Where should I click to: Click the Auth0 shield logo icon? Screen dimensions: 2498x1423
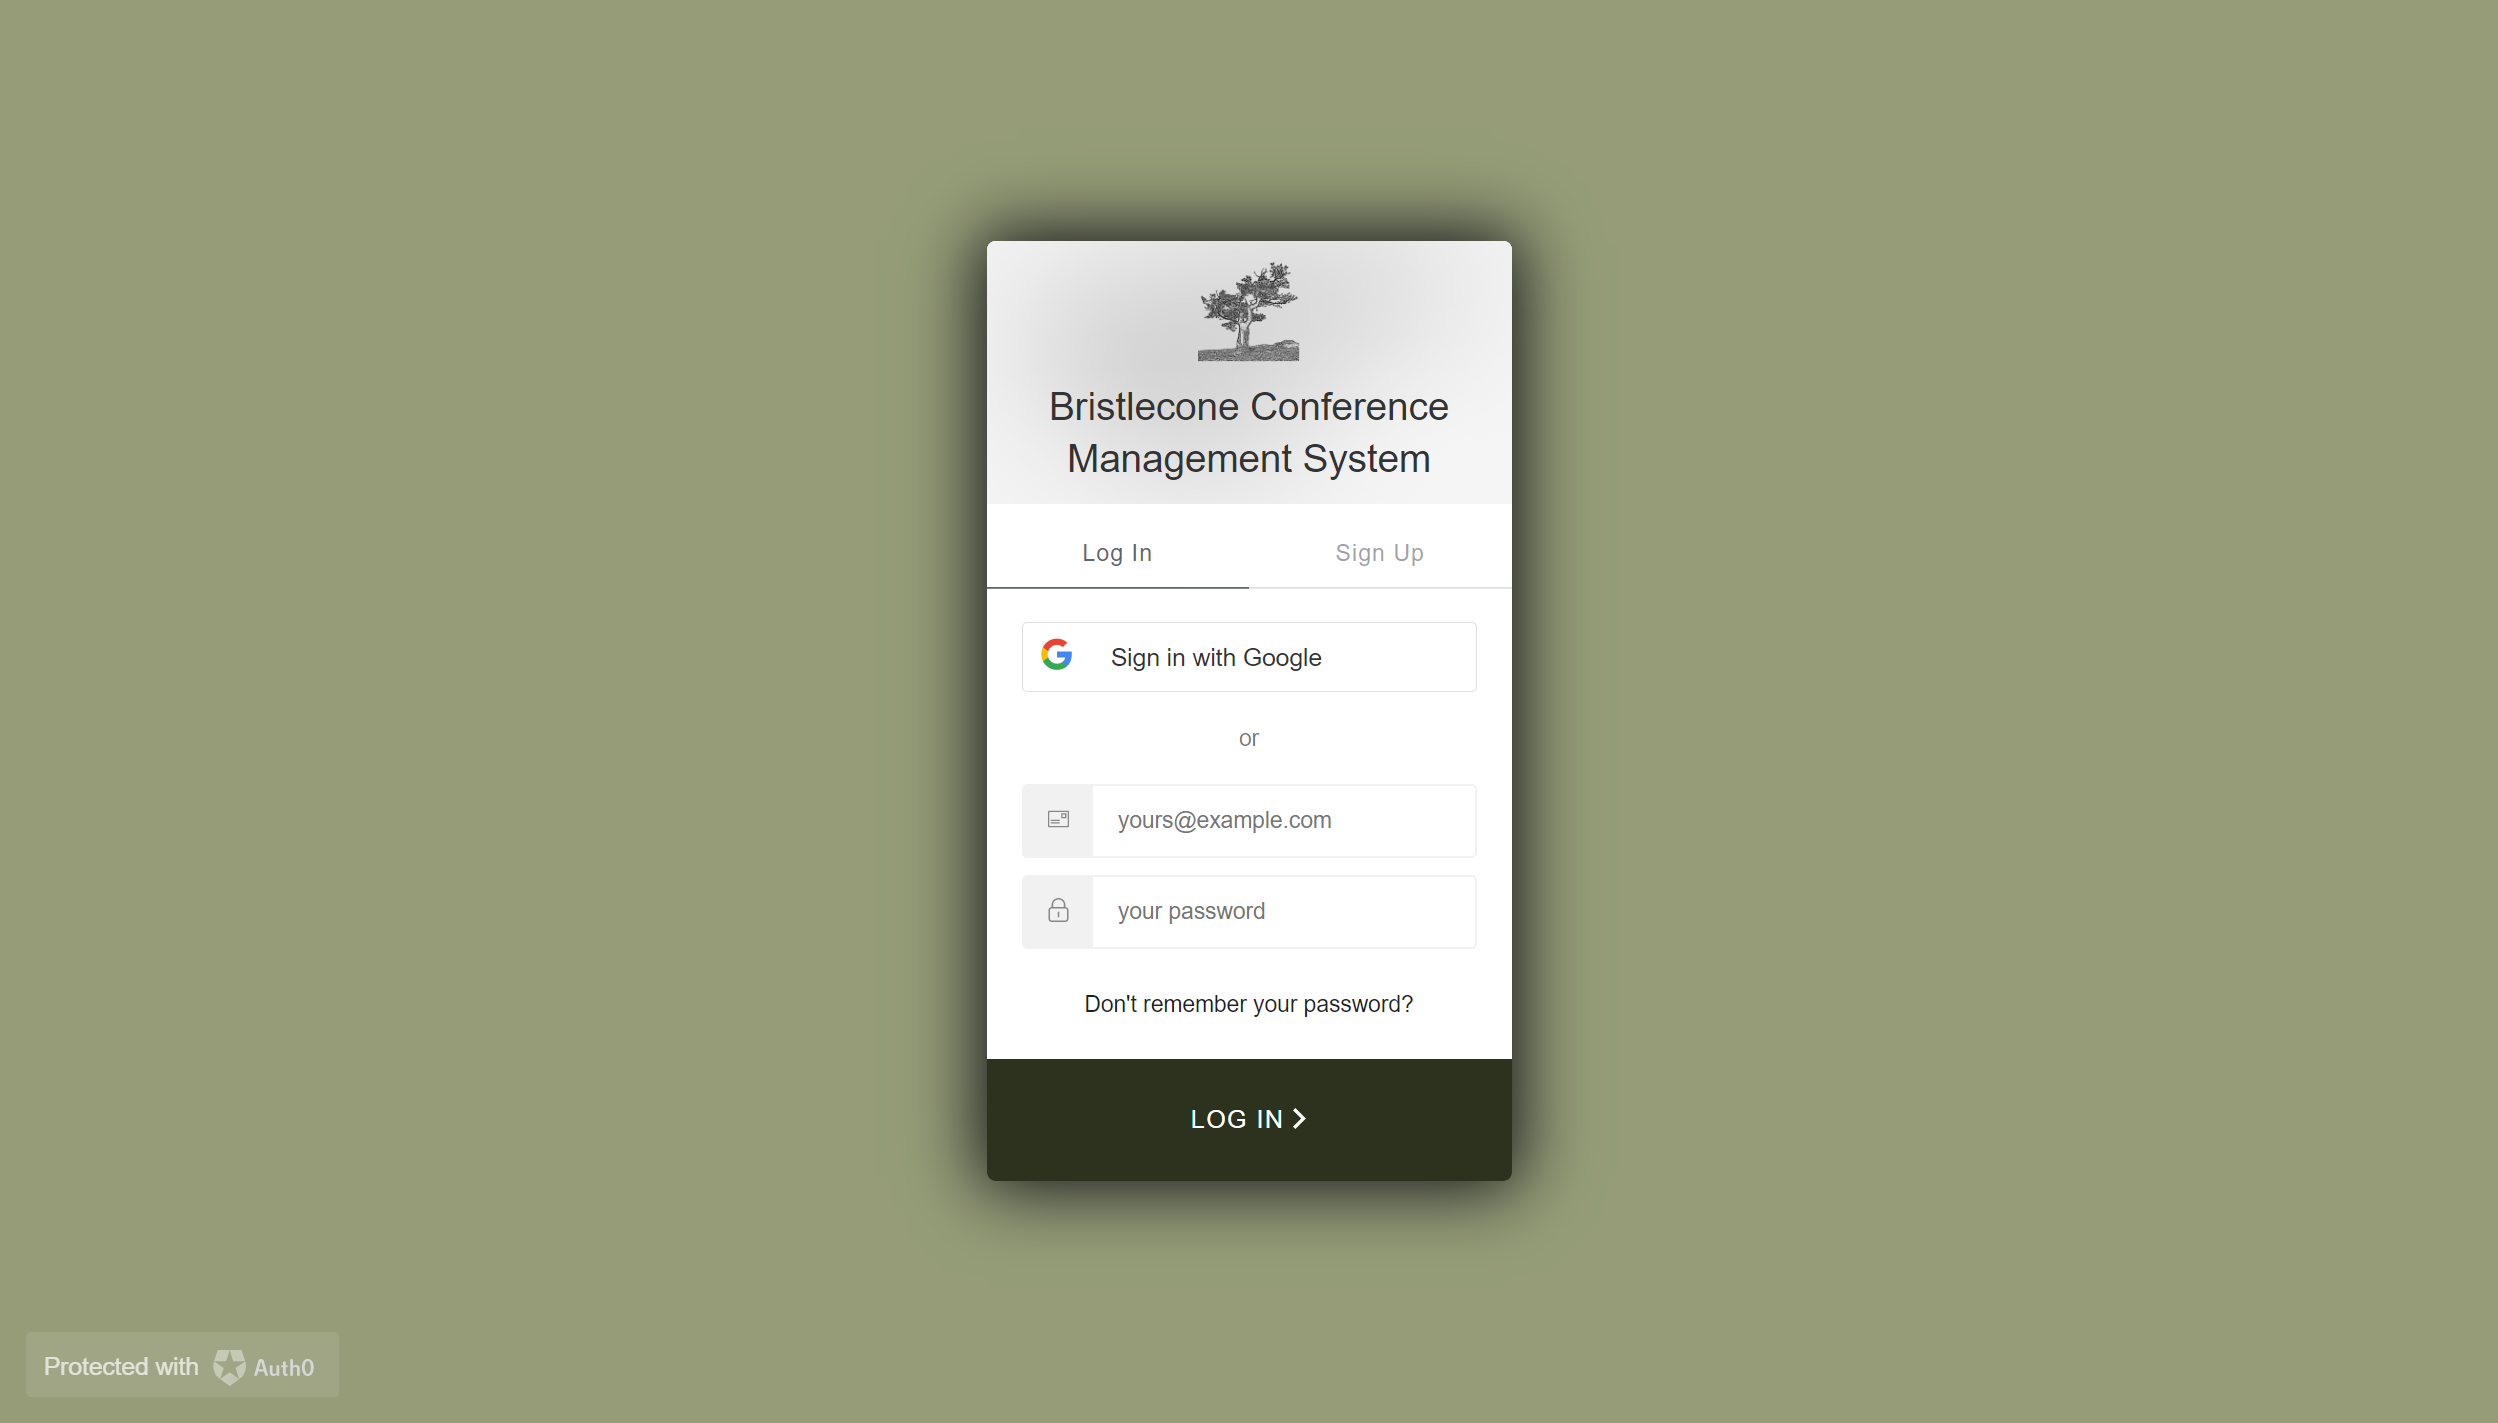point(230,1368)
